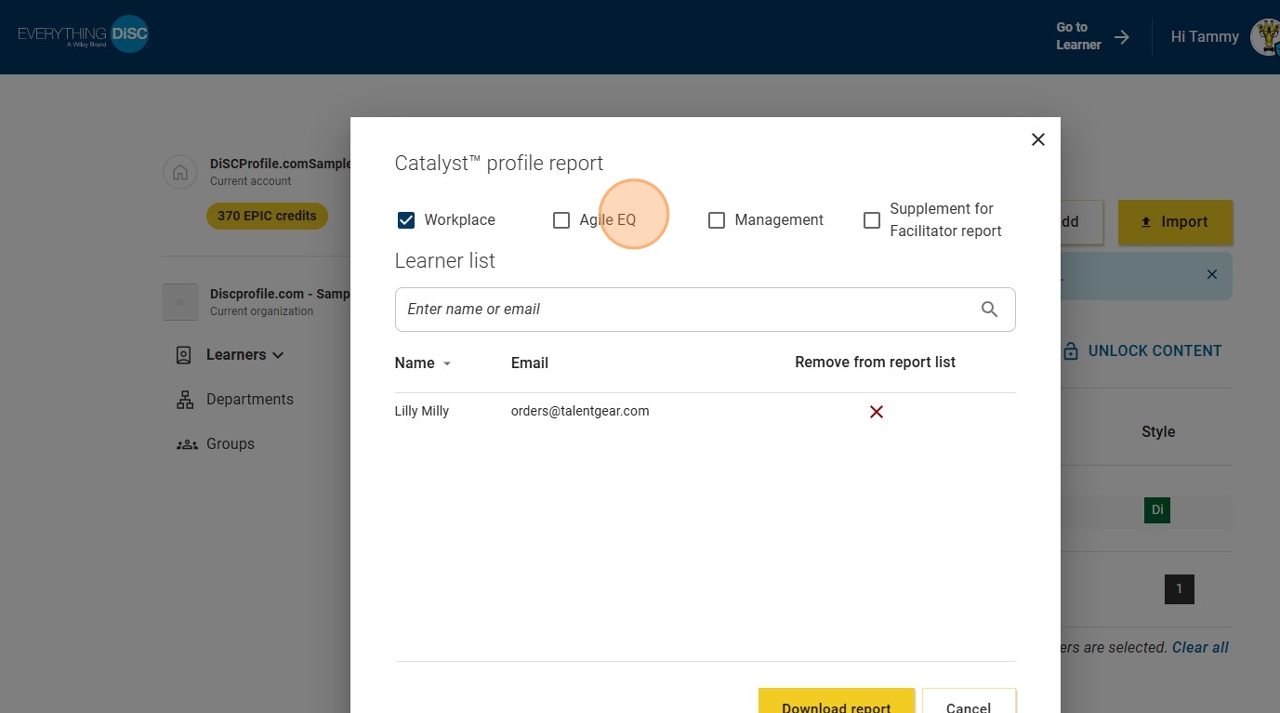Viewport: 1280px width, 713px height.
Task: Open Groups in the sidebar
Action: (x=230, y=444)
